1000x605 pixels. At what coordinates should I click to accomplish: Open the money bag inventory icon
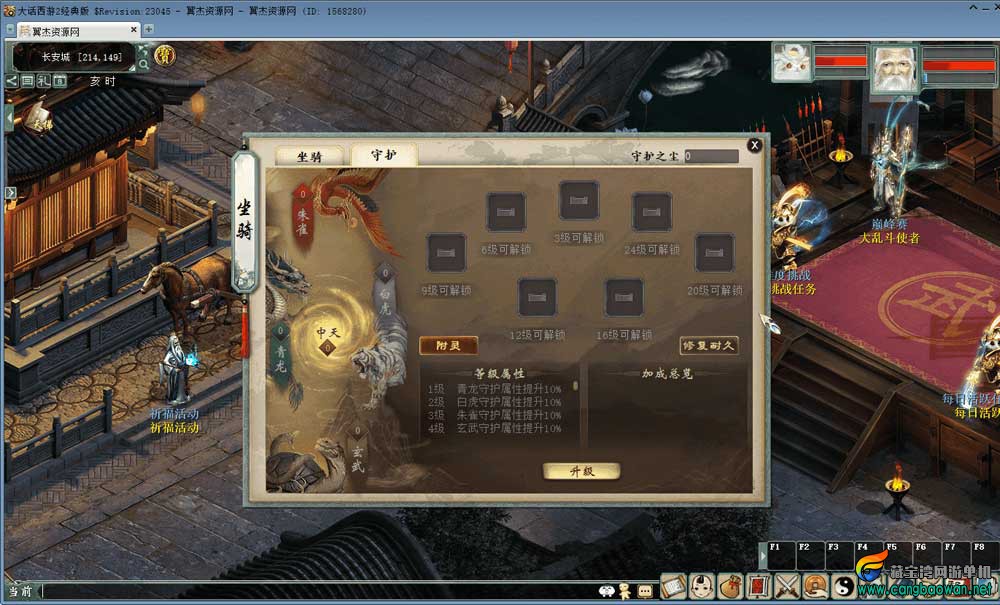[730, 586]
